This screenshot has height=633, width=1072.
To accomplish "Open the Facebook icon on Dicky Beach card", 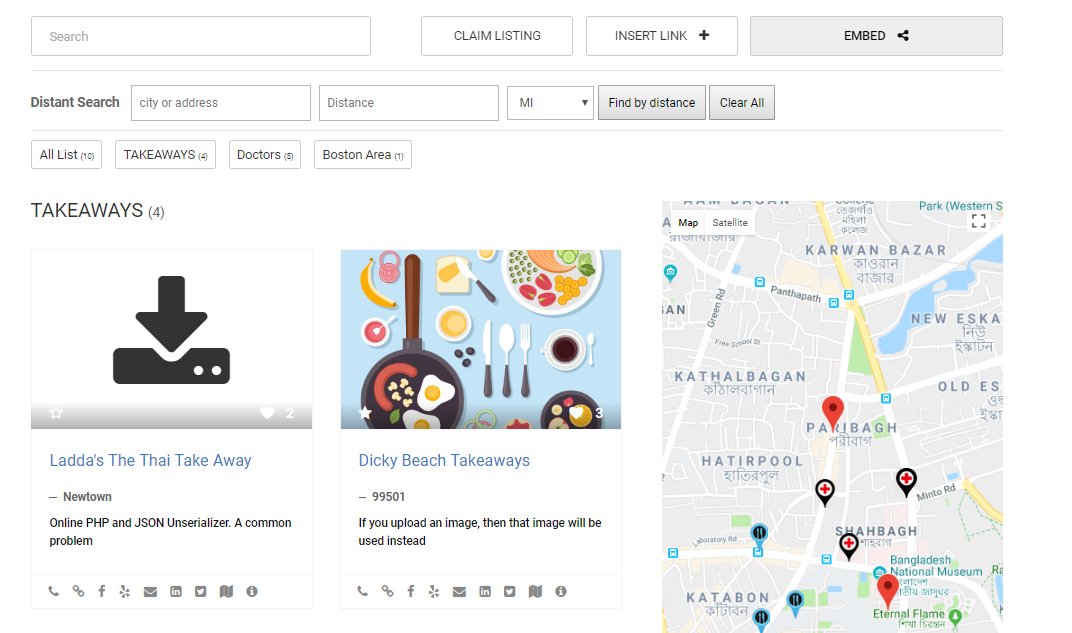I will click(x=411, y=591).
